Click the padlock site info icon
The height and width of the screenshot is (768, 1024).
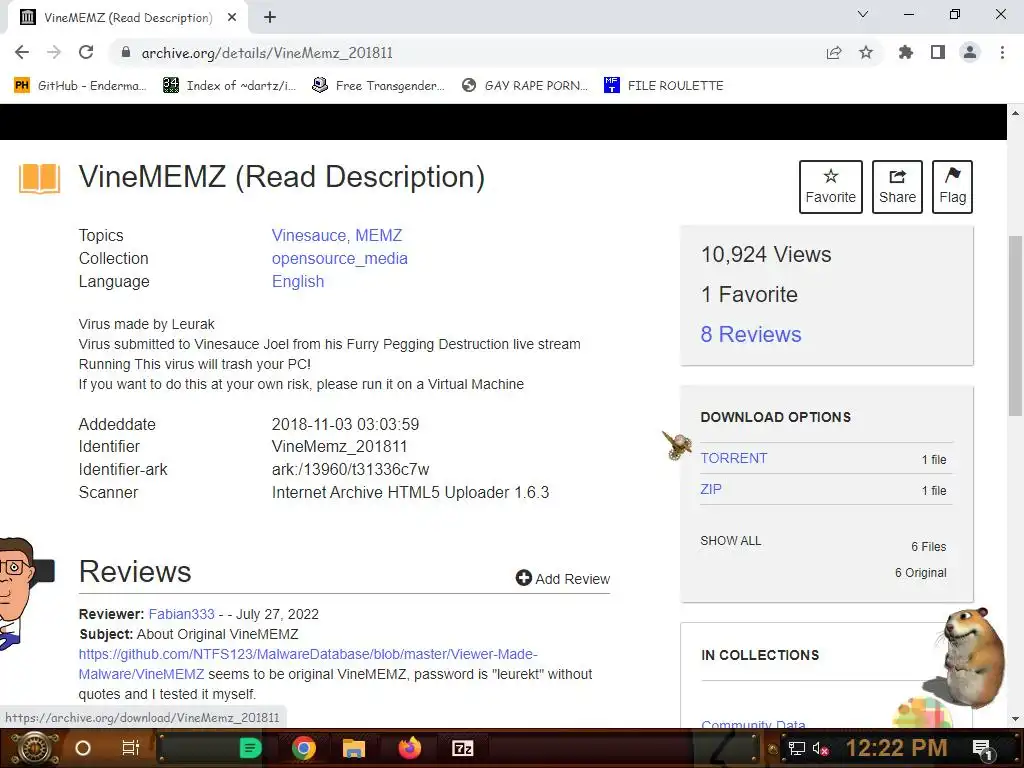point(126,52)
